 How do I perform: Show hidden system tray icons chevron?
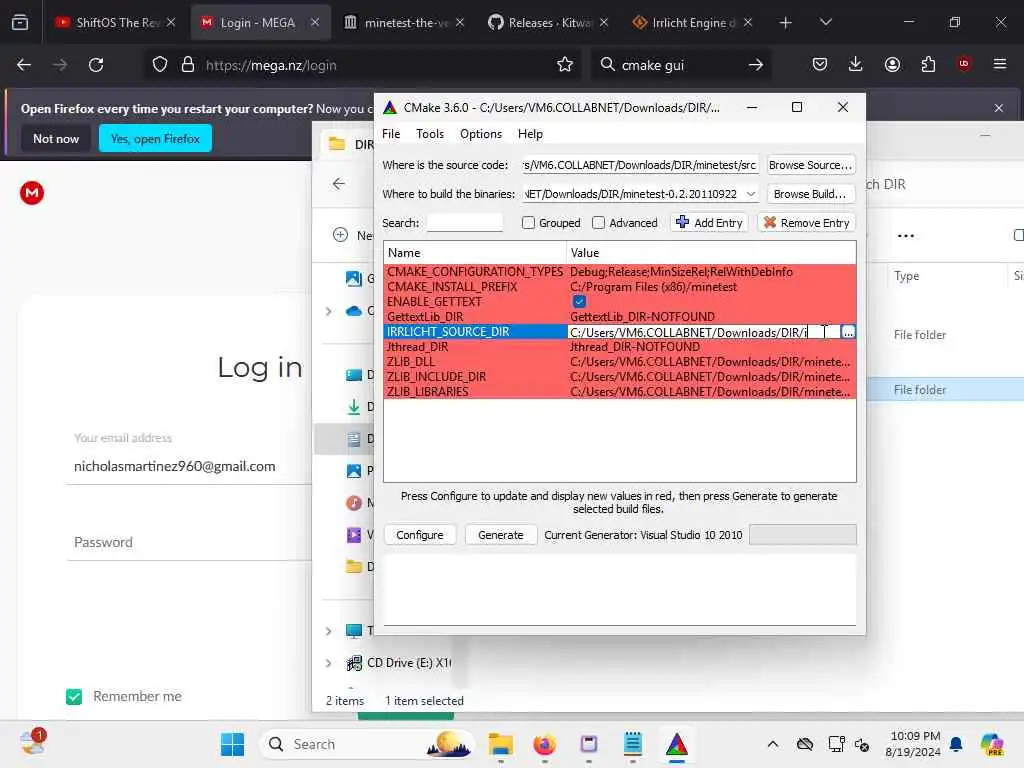pyautogui.click(x=773, y=744)
